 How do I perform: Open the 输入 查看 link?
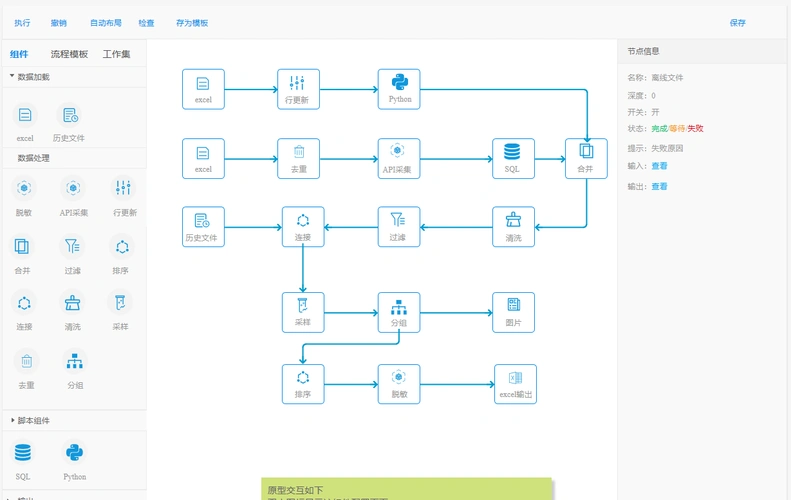pyautogui.click(x=659, y=166)
